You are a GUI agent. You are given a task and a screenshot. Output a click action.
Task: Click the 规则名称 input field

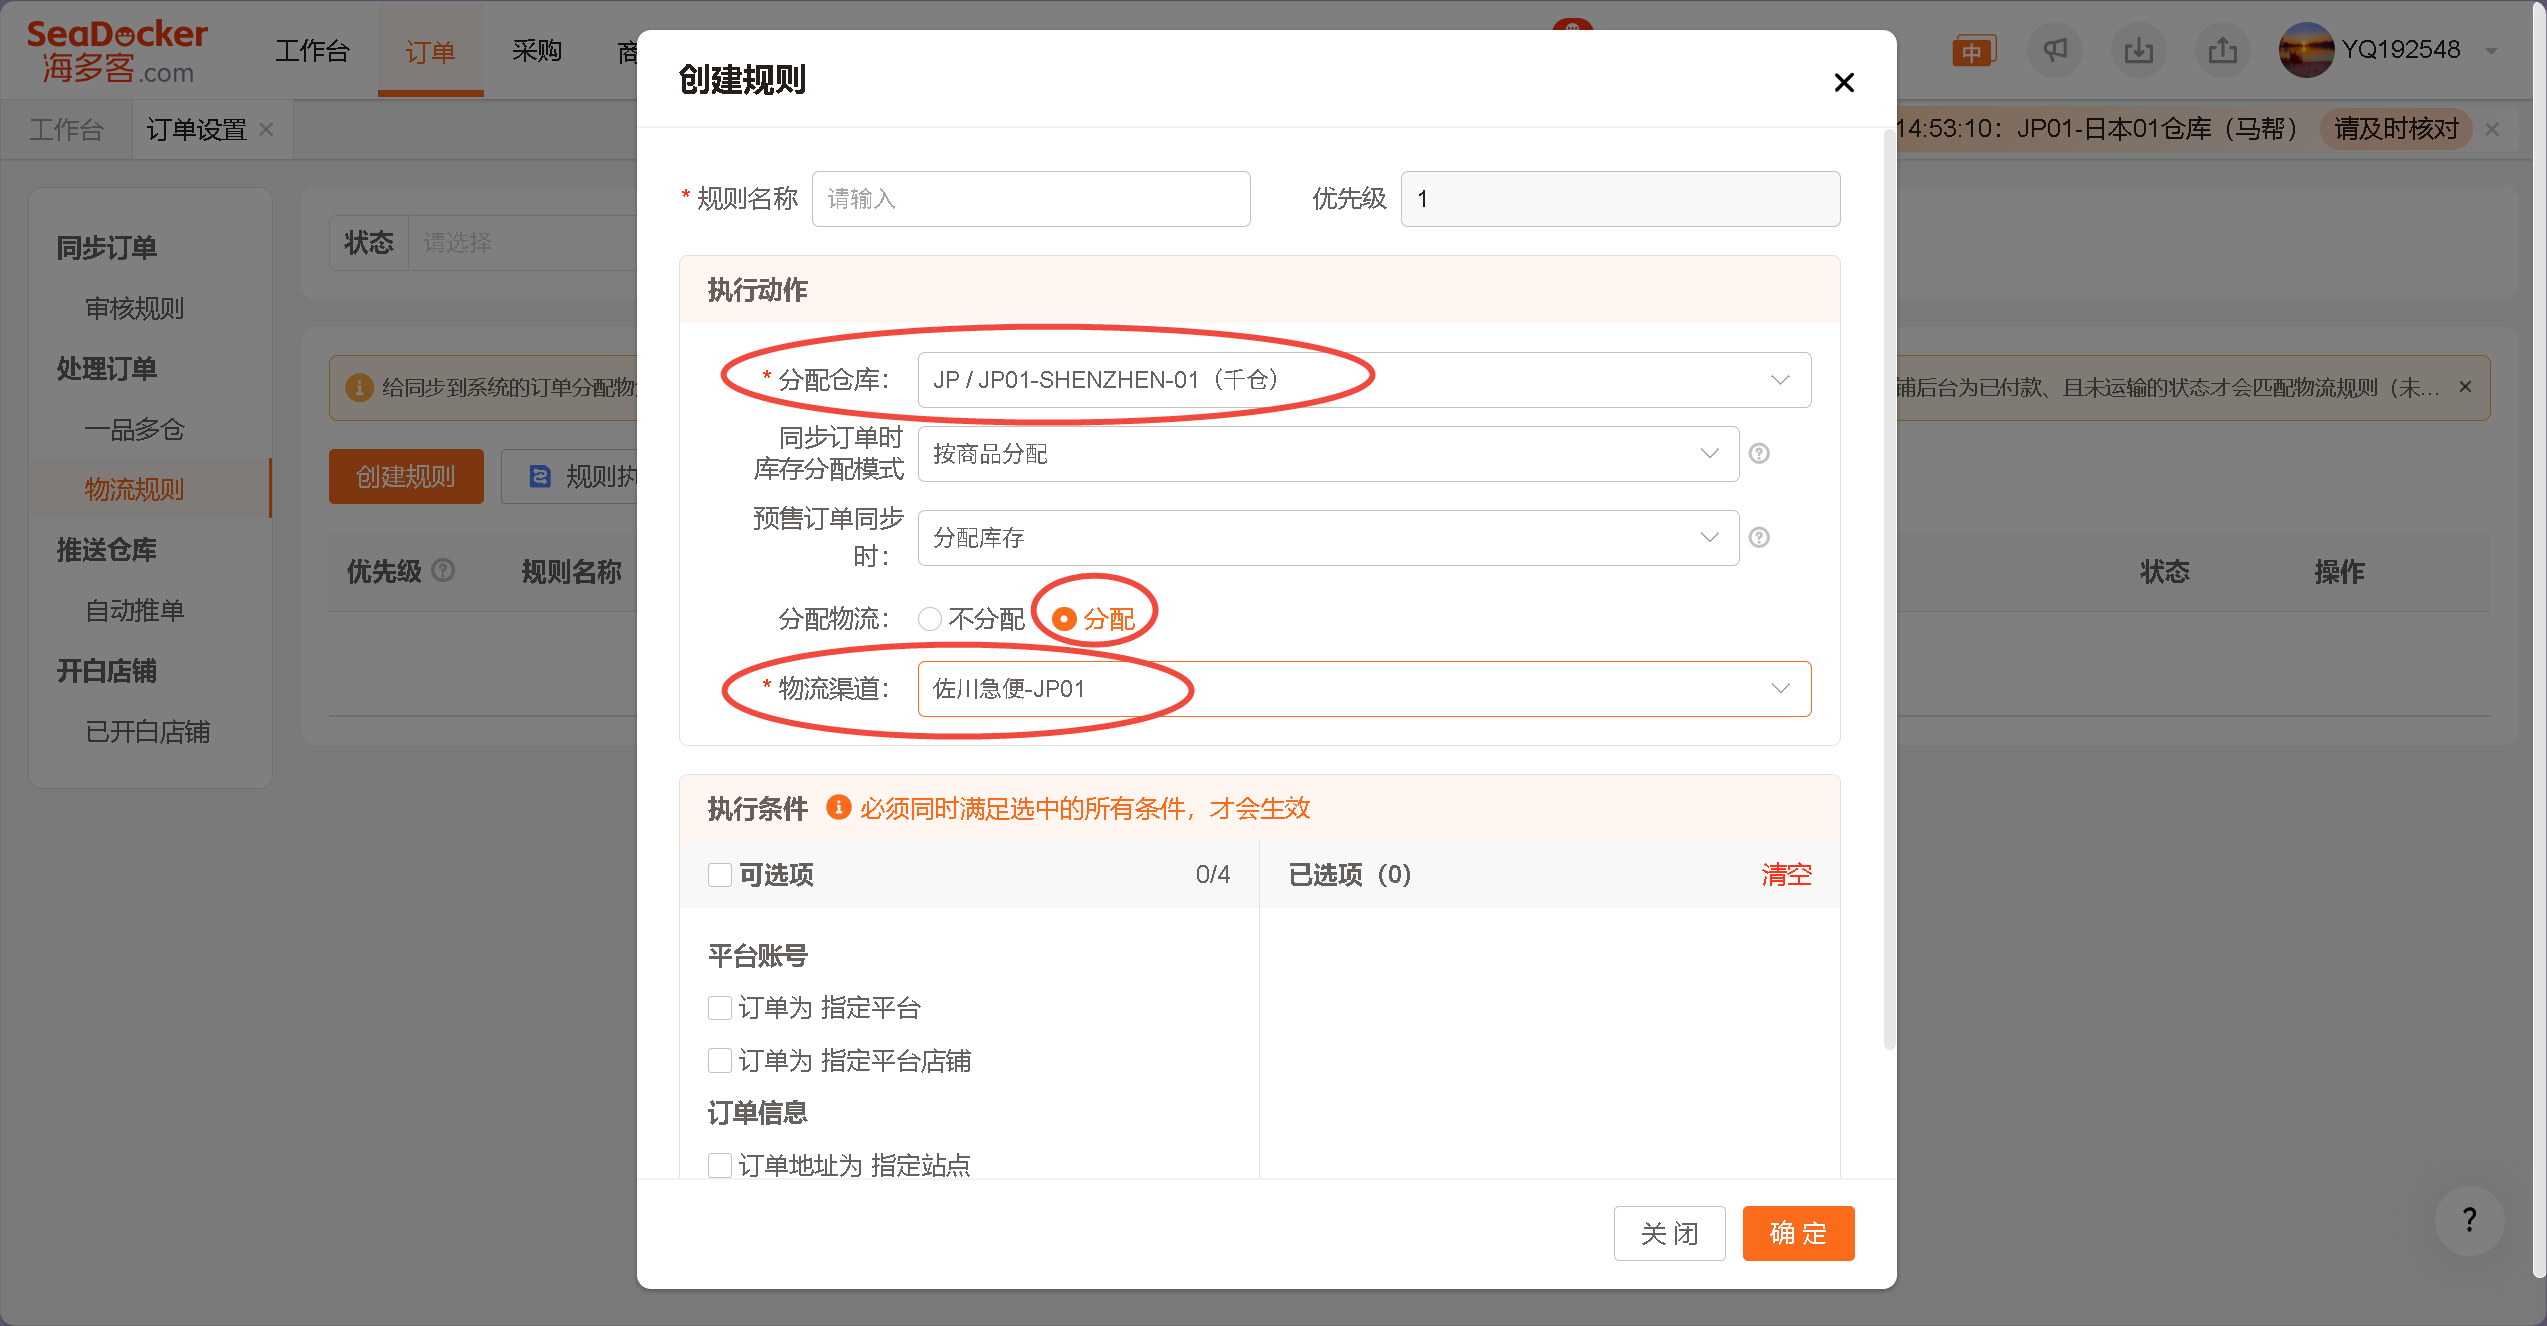[1030, 199]
